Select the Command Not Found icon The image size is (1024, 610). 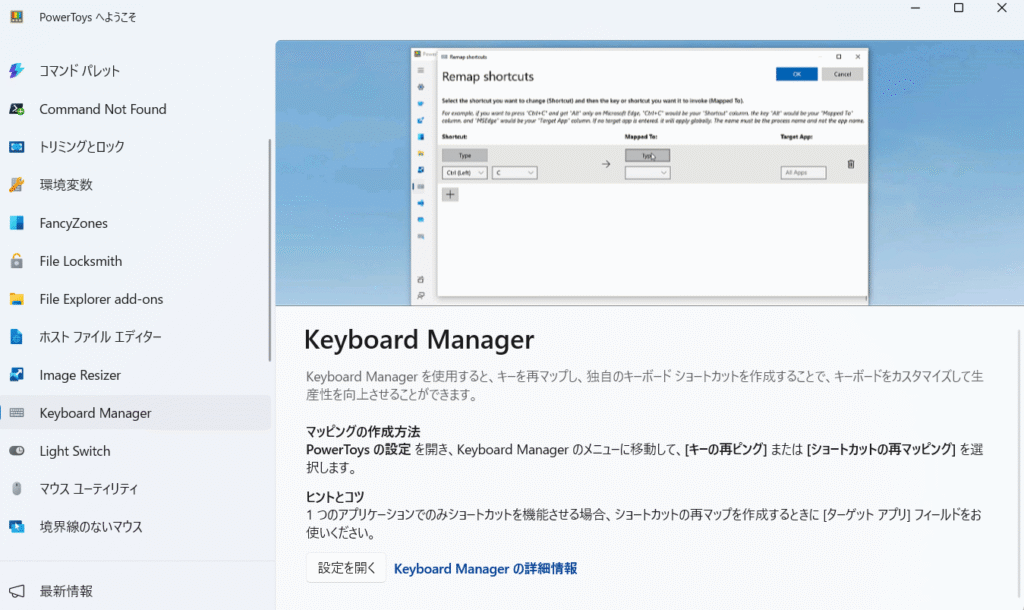point(17,109)
